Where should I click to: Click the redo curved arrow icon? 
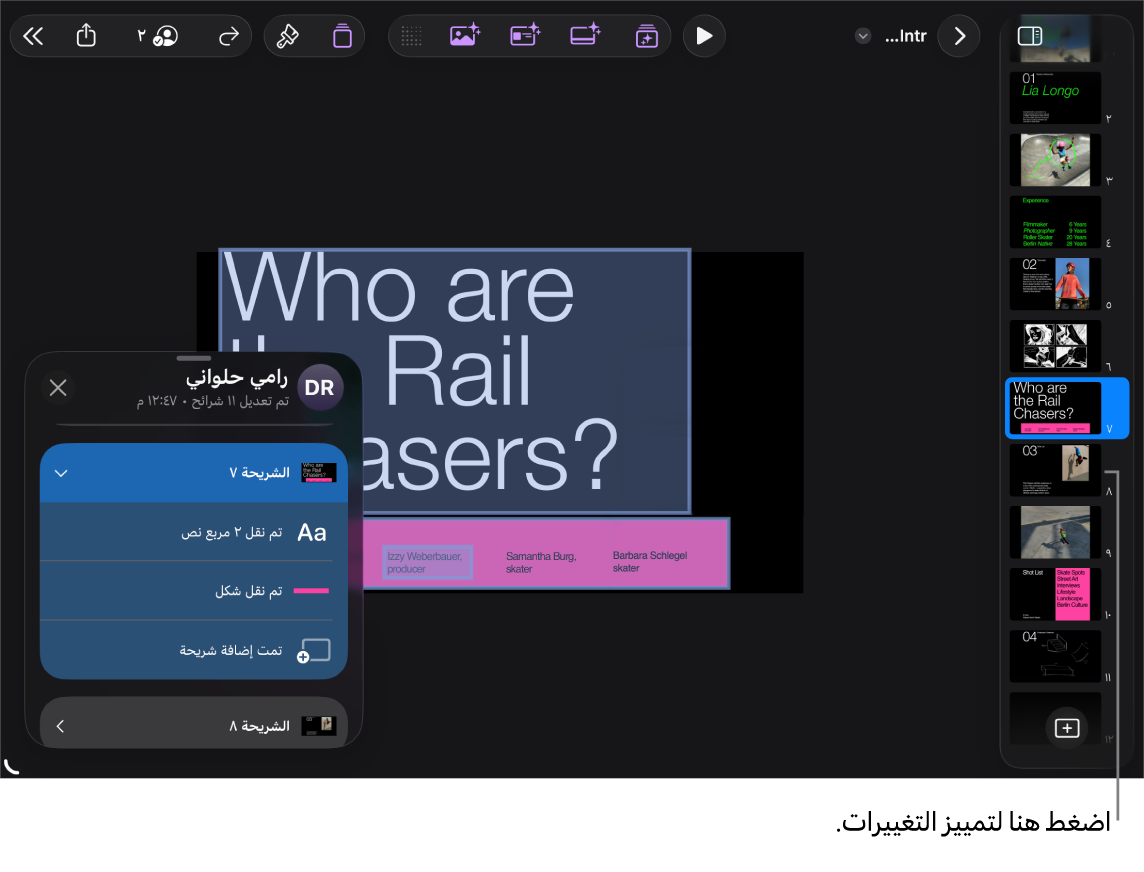click(x=228, y=36)
